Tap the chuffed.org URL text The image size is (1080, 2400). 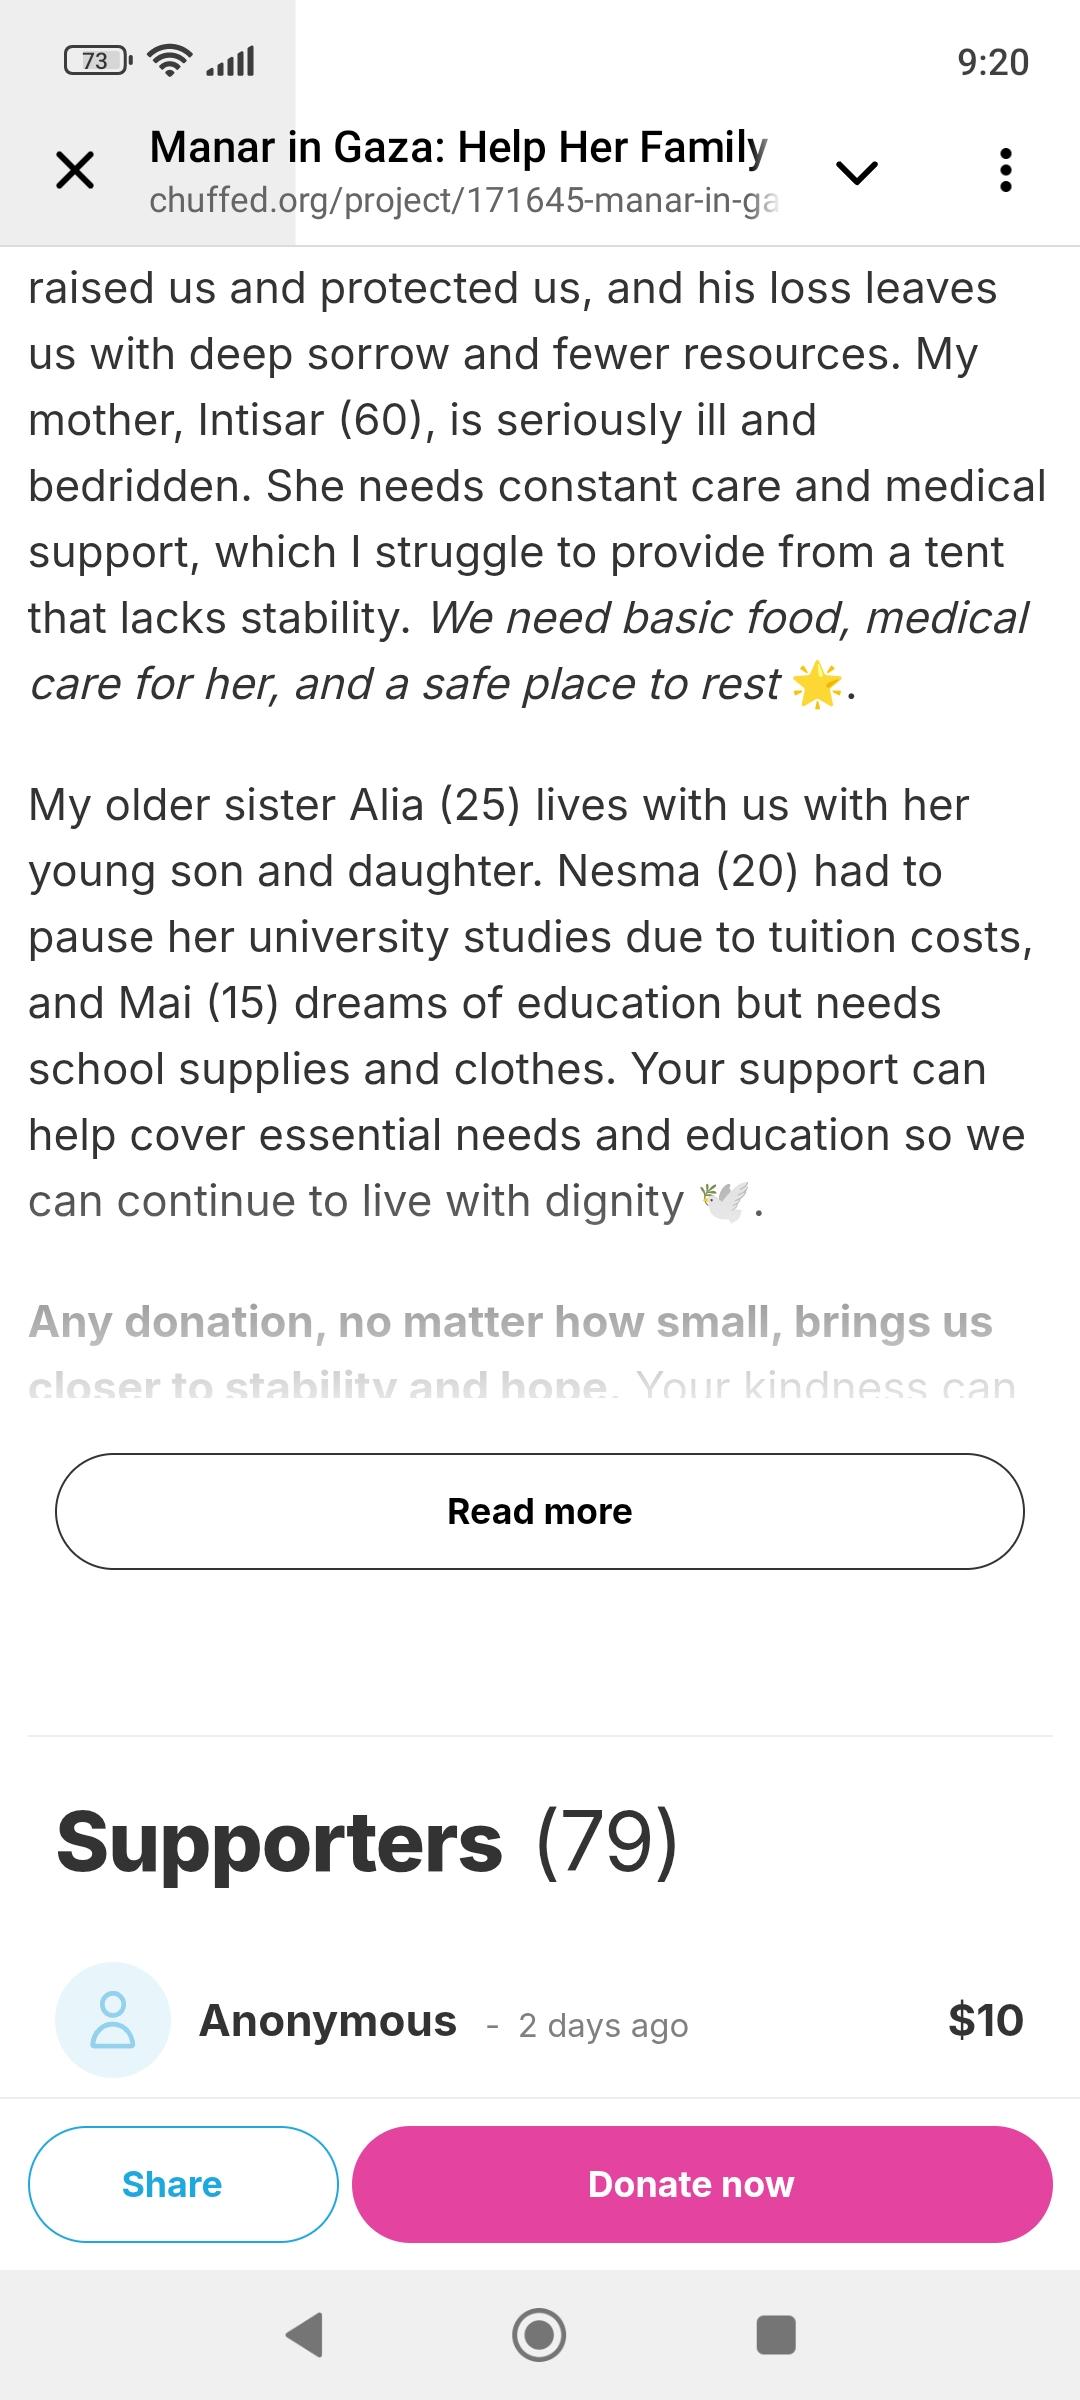[x=464, y=201]
